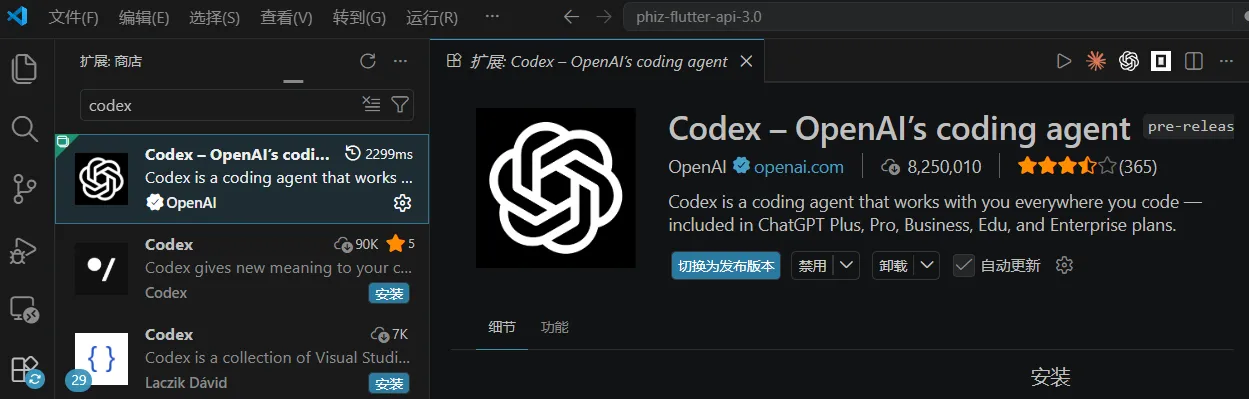Click the 安装 heading in the details pane

1051,377
